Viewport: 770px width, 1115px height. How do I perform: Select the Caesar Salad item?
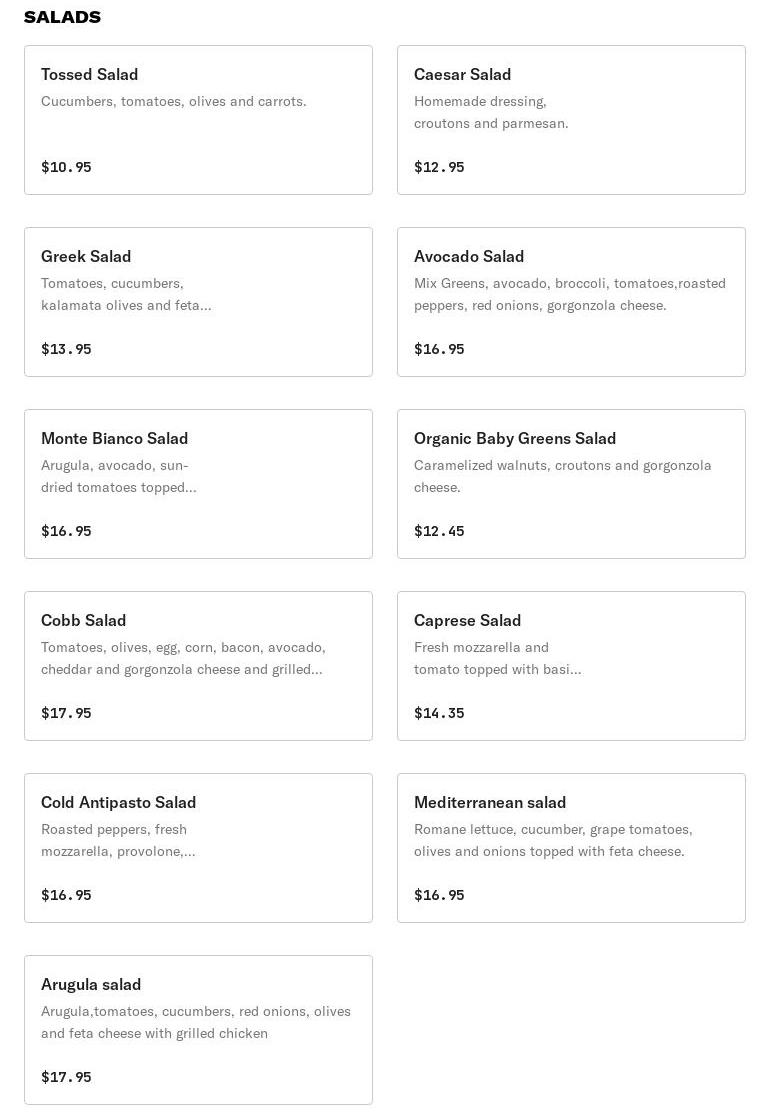coord(571,120)
